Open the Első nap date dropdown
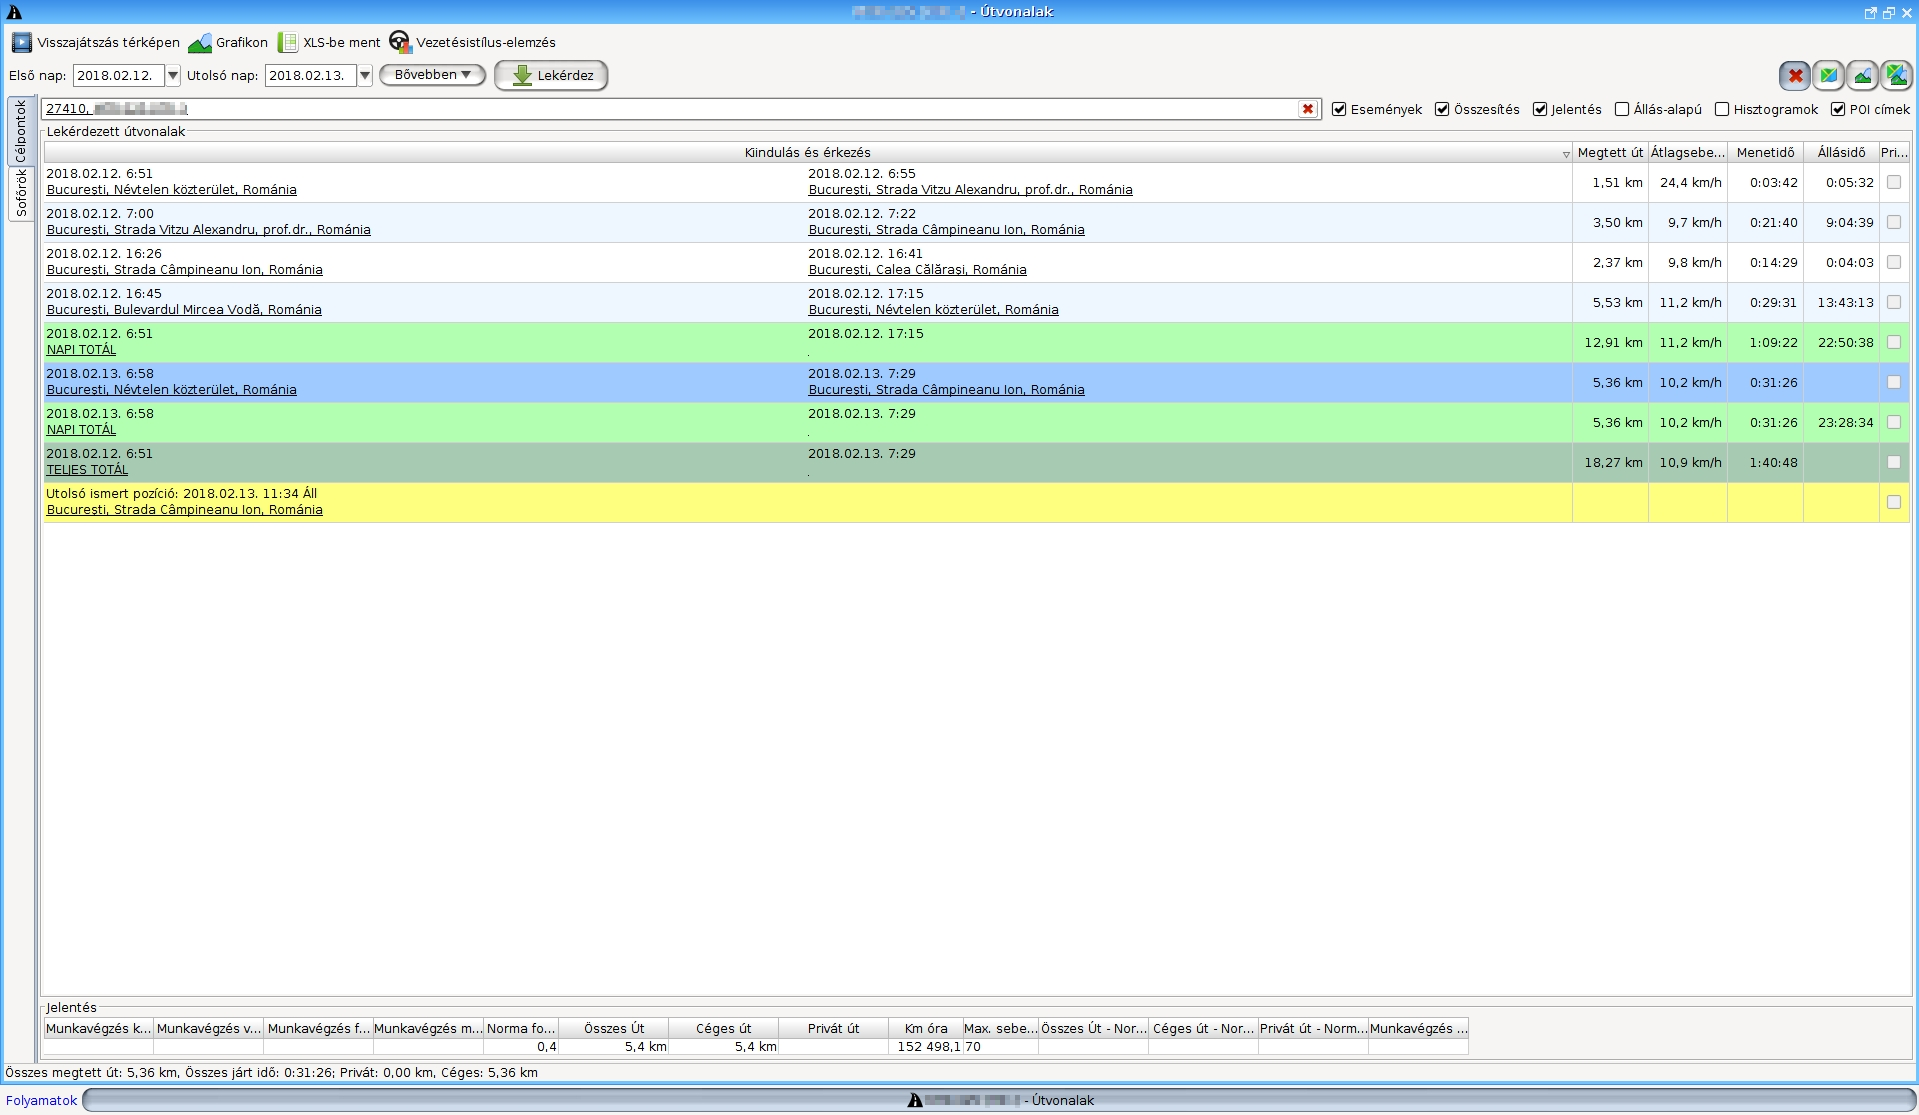The width and height of the screenshot is (1919, 1115). tap(173, 76)
